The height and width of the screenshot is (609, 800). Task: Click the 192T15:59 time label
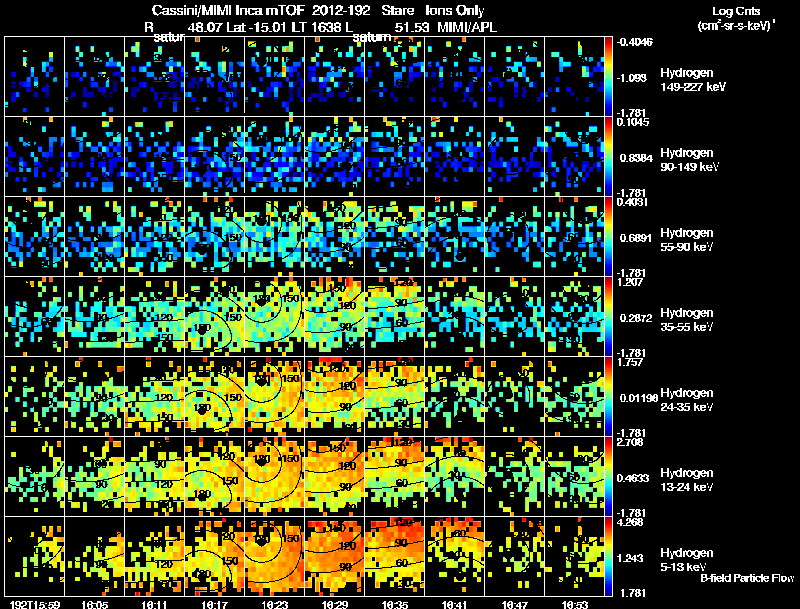click(x=35, y=604)
